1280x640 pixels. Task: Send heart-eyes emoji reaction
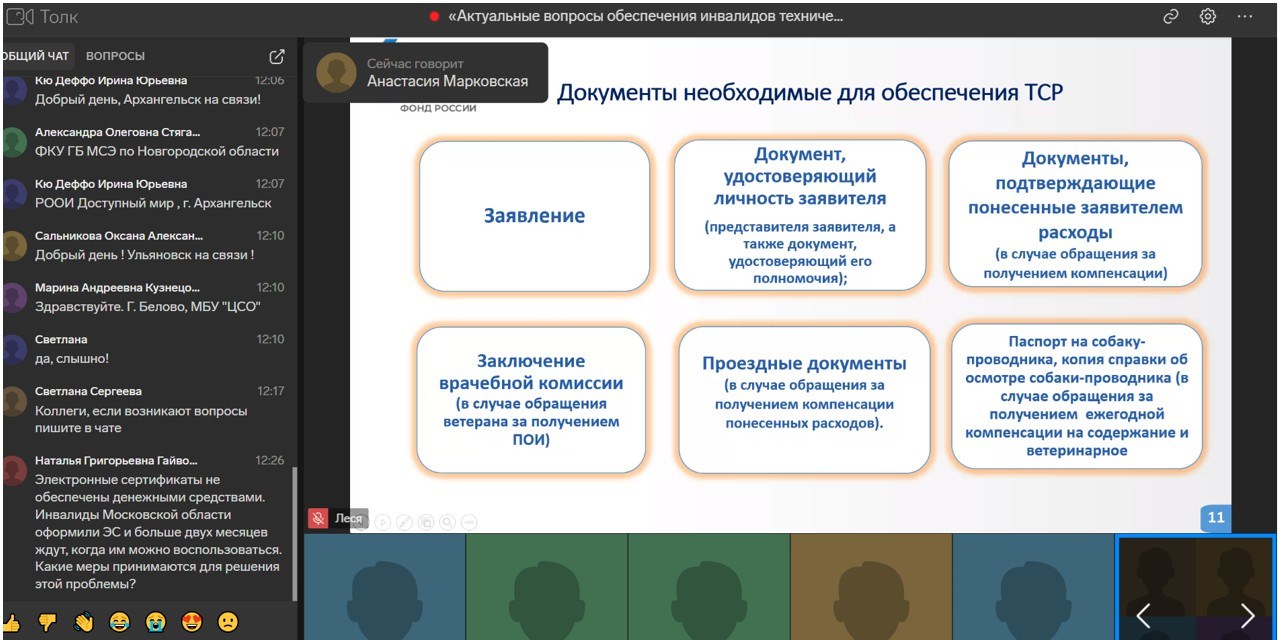click(192, 622)
